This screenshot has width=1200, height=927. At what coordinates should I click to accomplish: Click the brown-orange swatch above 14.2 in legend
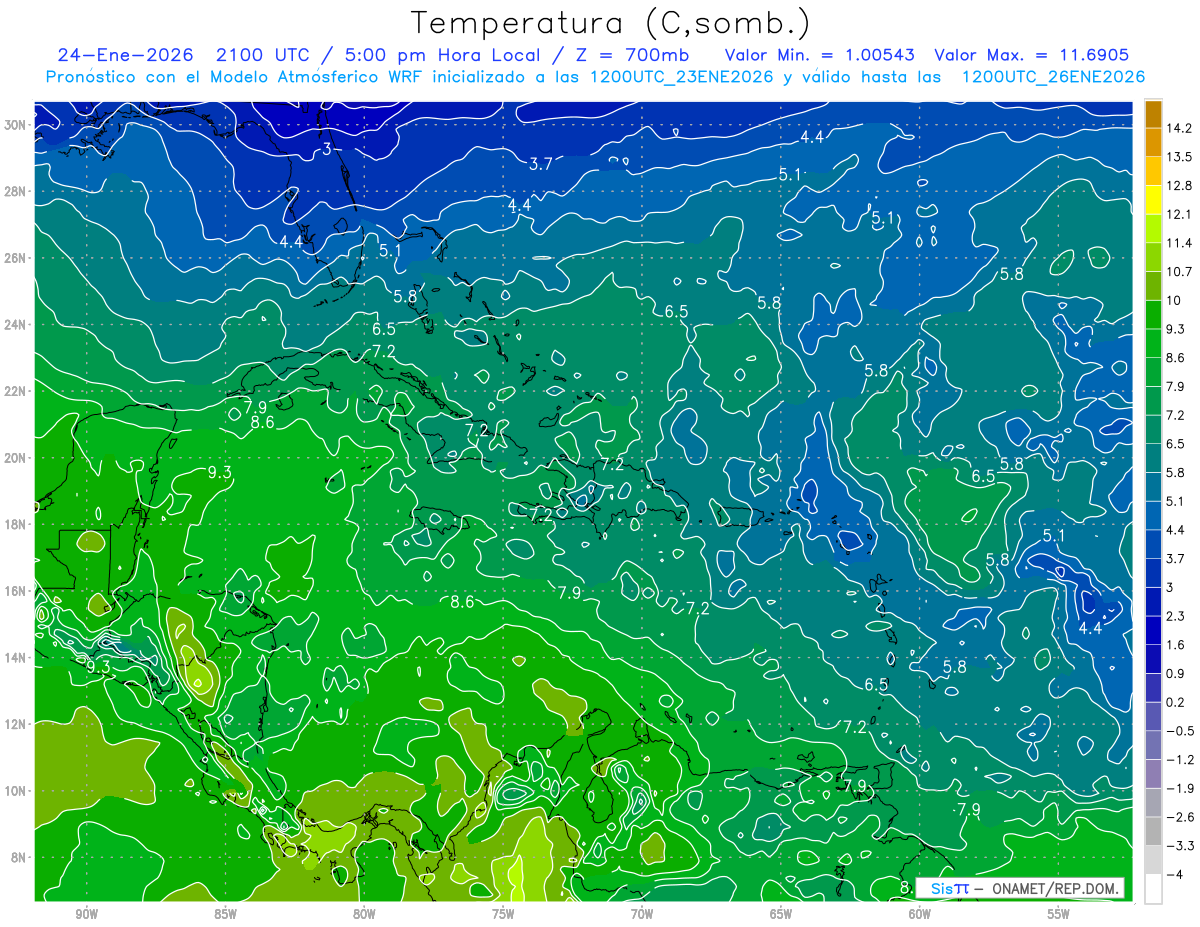[x=1153, y=114]
